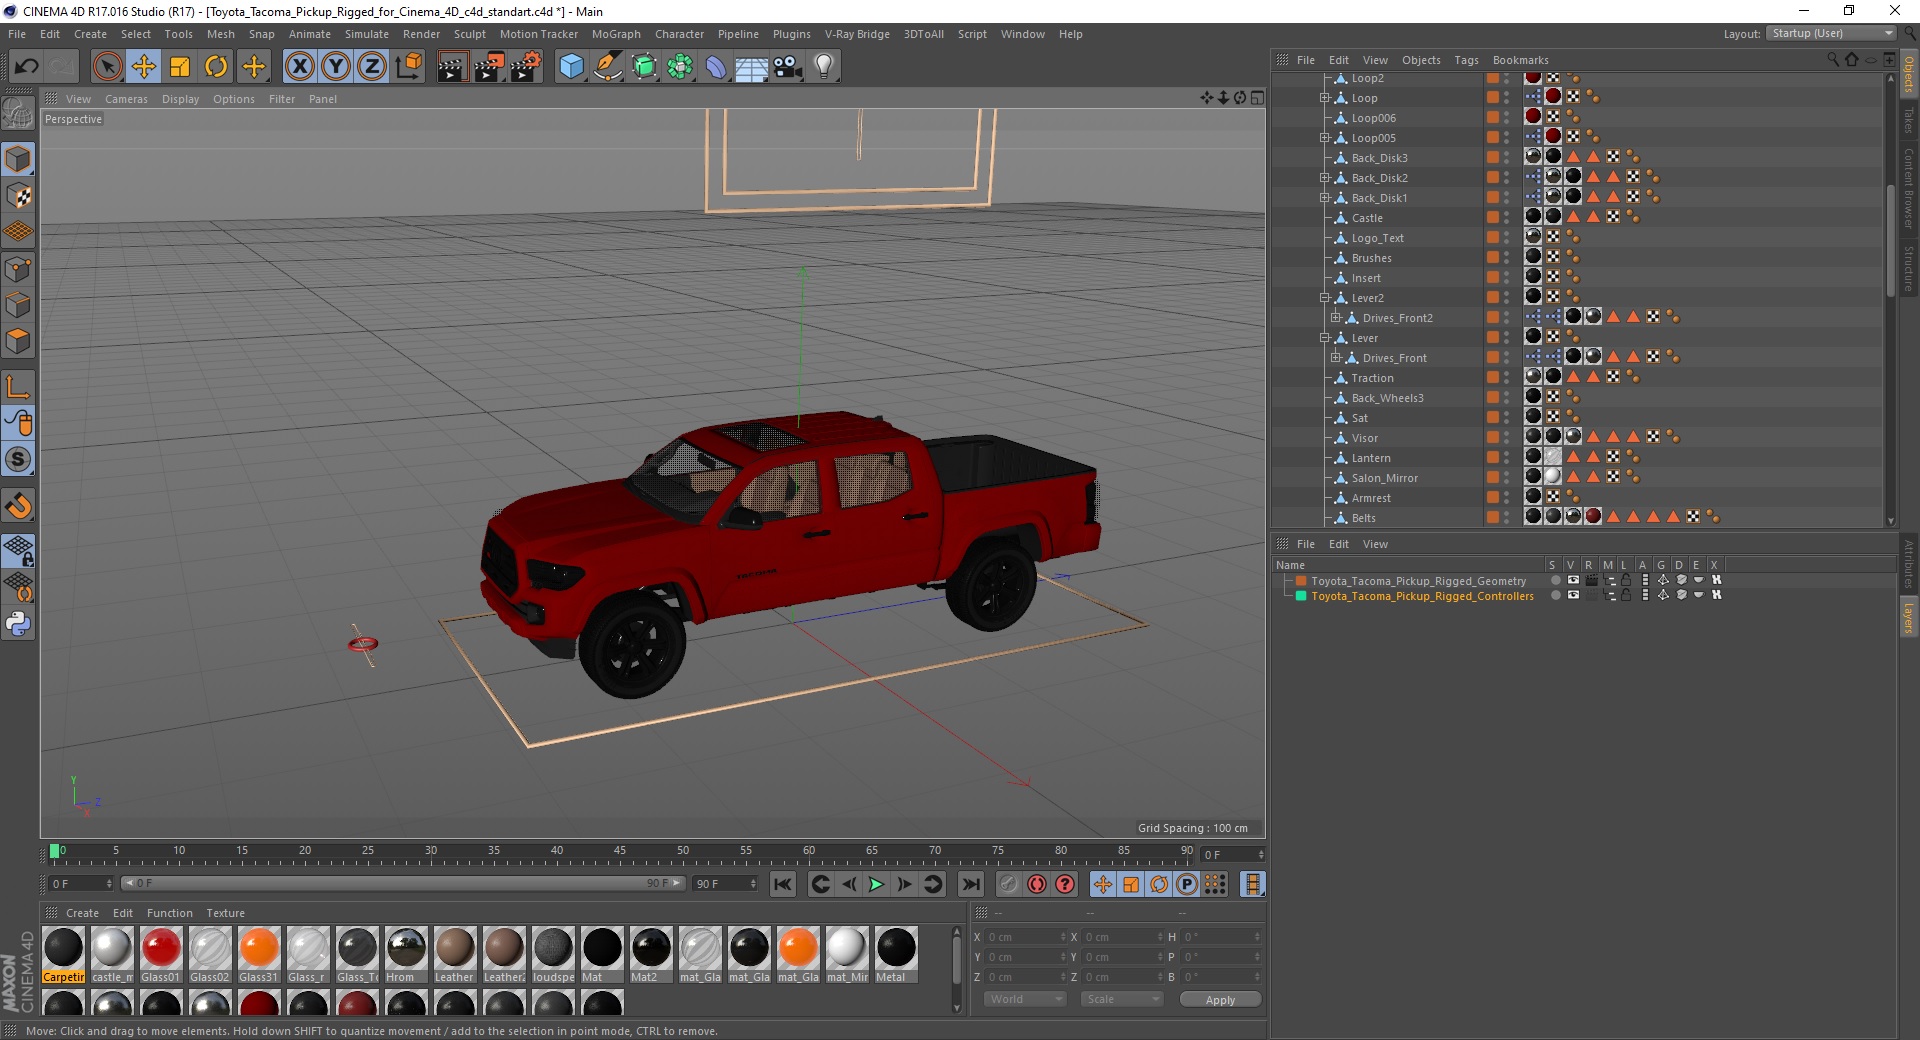This screenshot has width=1920, height=1040.
Task: Click the Toyota_Tacoma_Pickup_Rigged_Controllers layer name
Action: [x=1422, y=596]
